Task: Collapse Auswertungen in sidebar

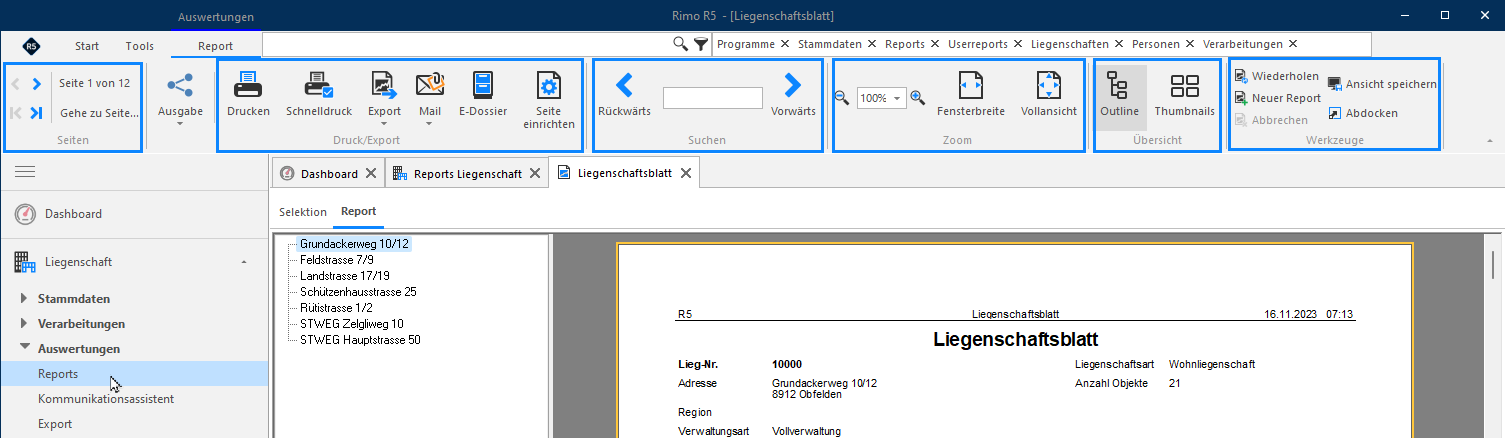Action: (x=24, y=349)
